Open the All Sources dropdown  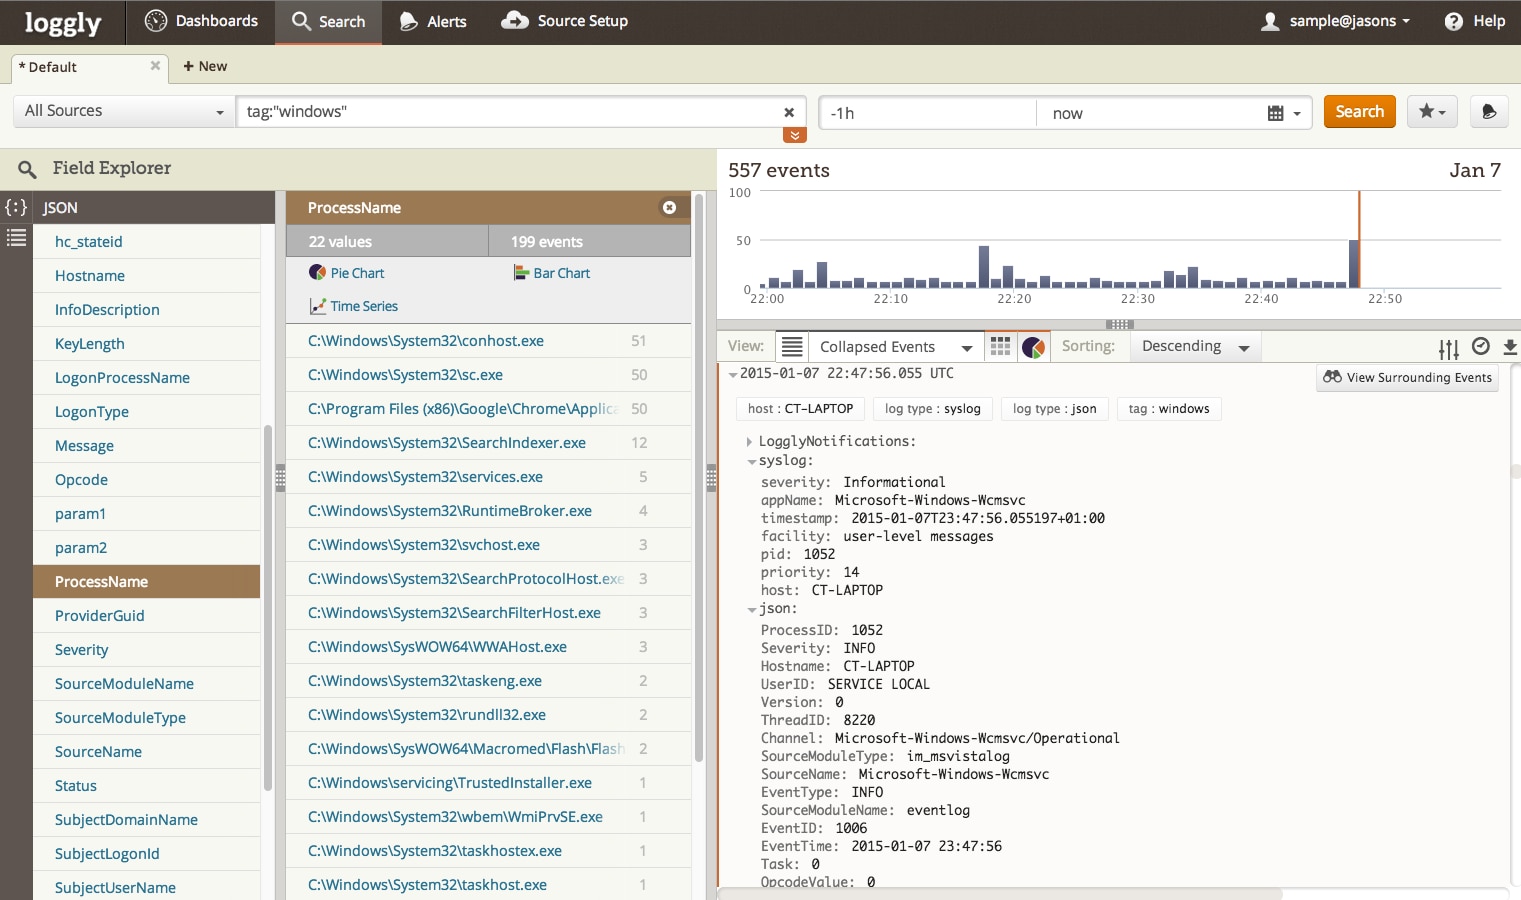pyautogui.click(x=124, y=111)
